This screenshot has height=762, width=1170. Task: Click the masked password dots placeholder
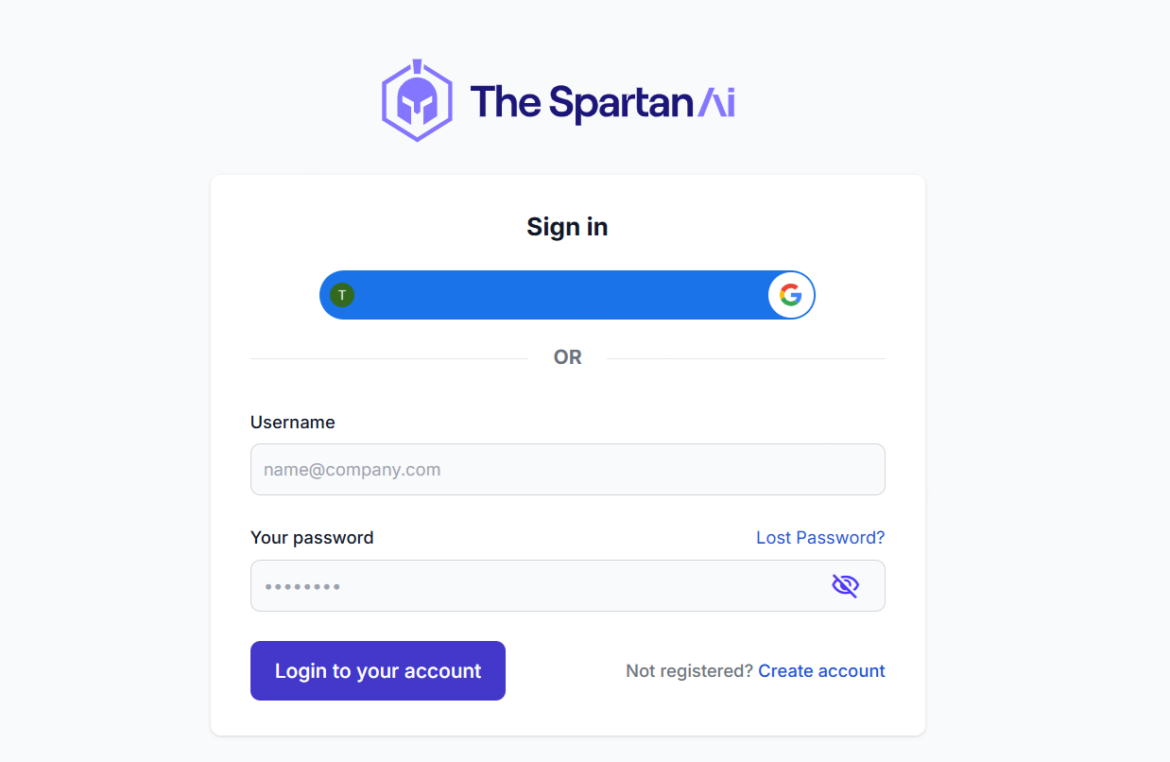(302, 587)
